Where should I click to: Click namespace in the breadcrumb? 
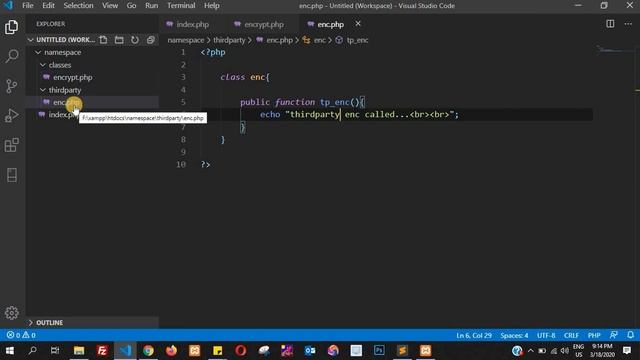click(x=186, y=40)
